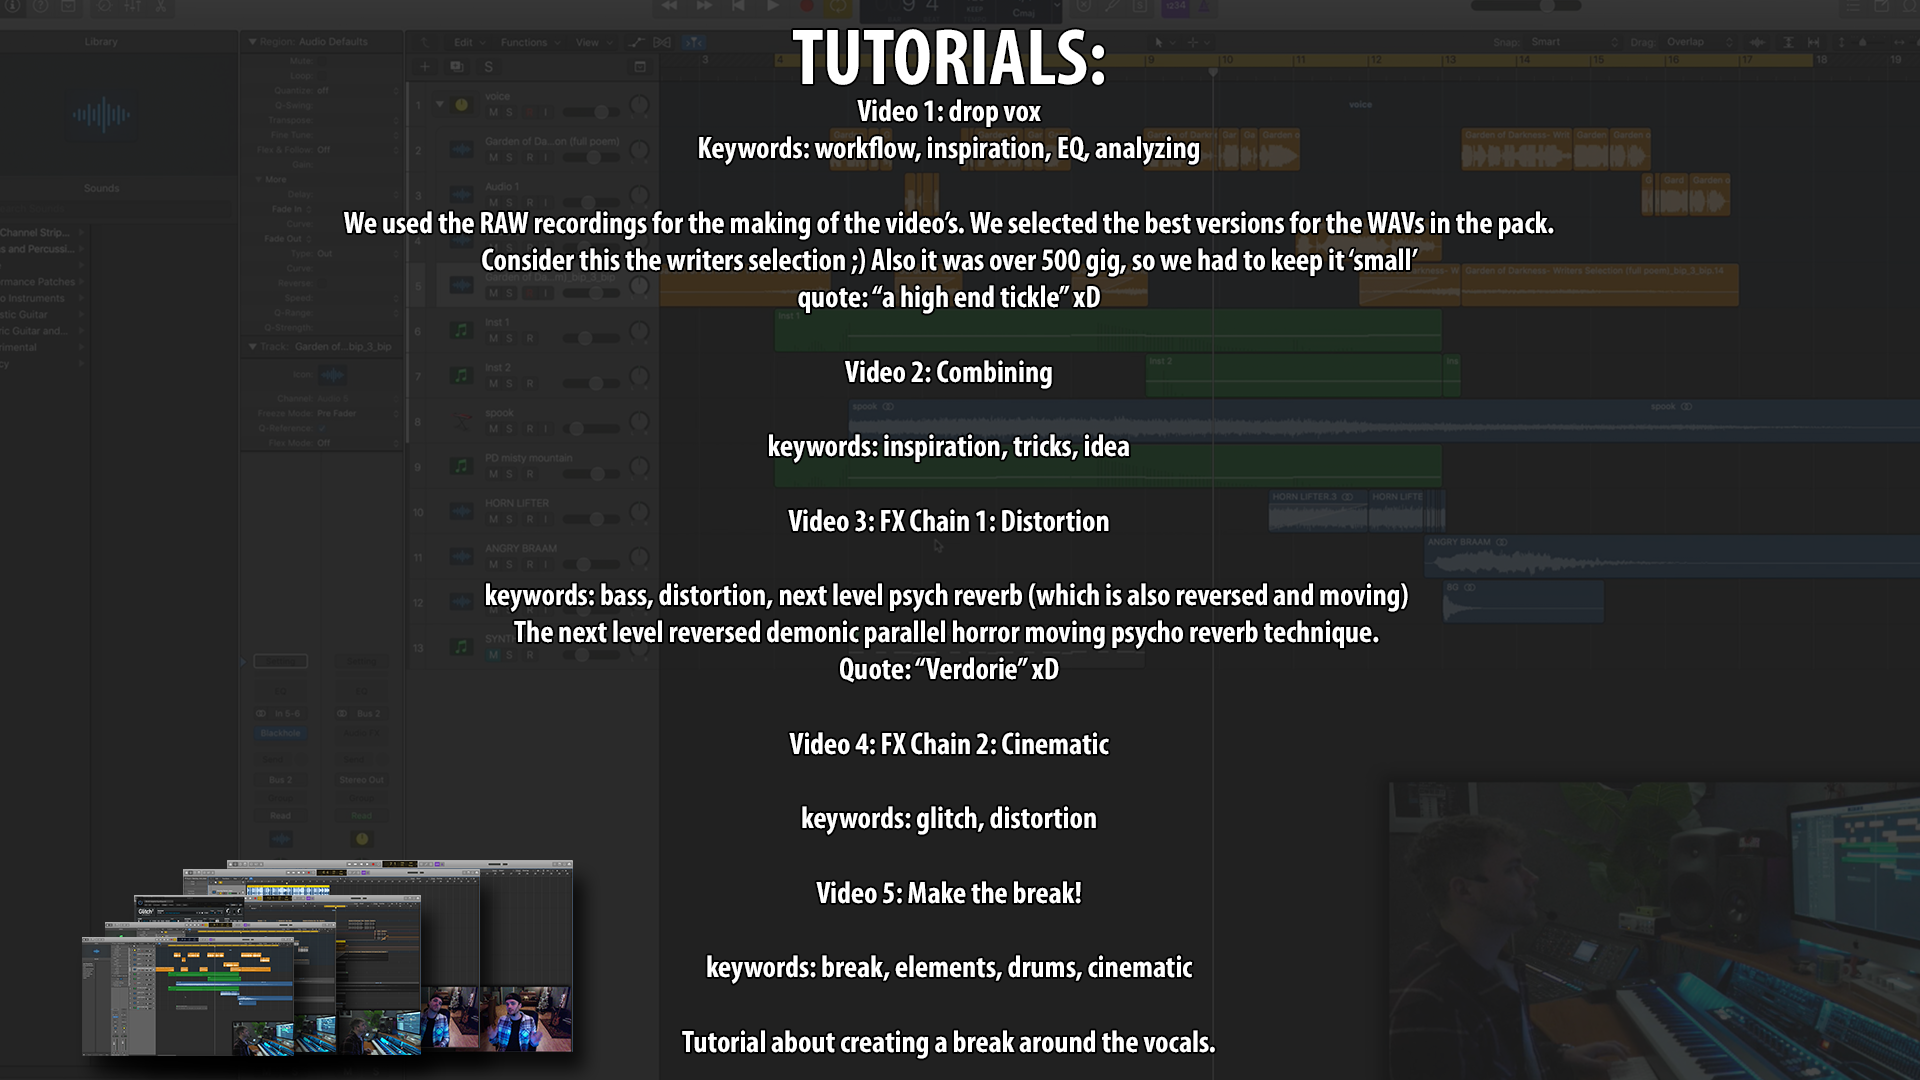This screenshot has width=1920, height=1080.
Task: Click the Audio 1 track waveform icon
Action: (x=461, y=195)
